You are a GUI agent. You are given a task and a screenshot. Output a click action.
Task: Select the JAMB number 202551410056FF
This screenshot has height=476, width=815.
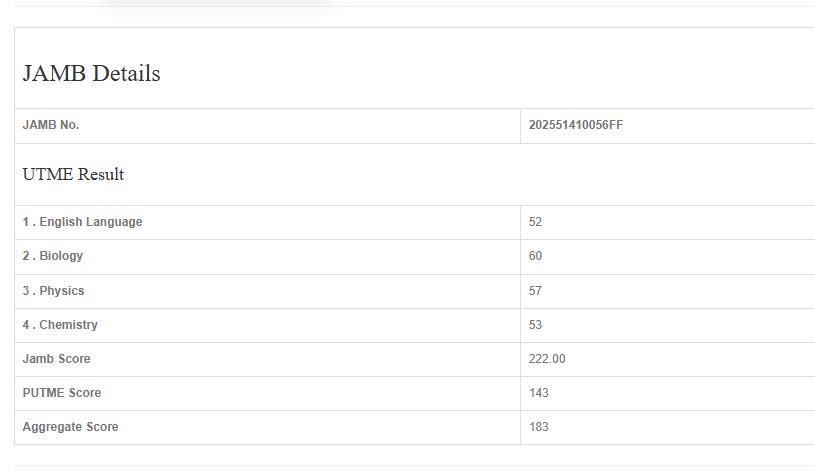(x=576, y=126)
